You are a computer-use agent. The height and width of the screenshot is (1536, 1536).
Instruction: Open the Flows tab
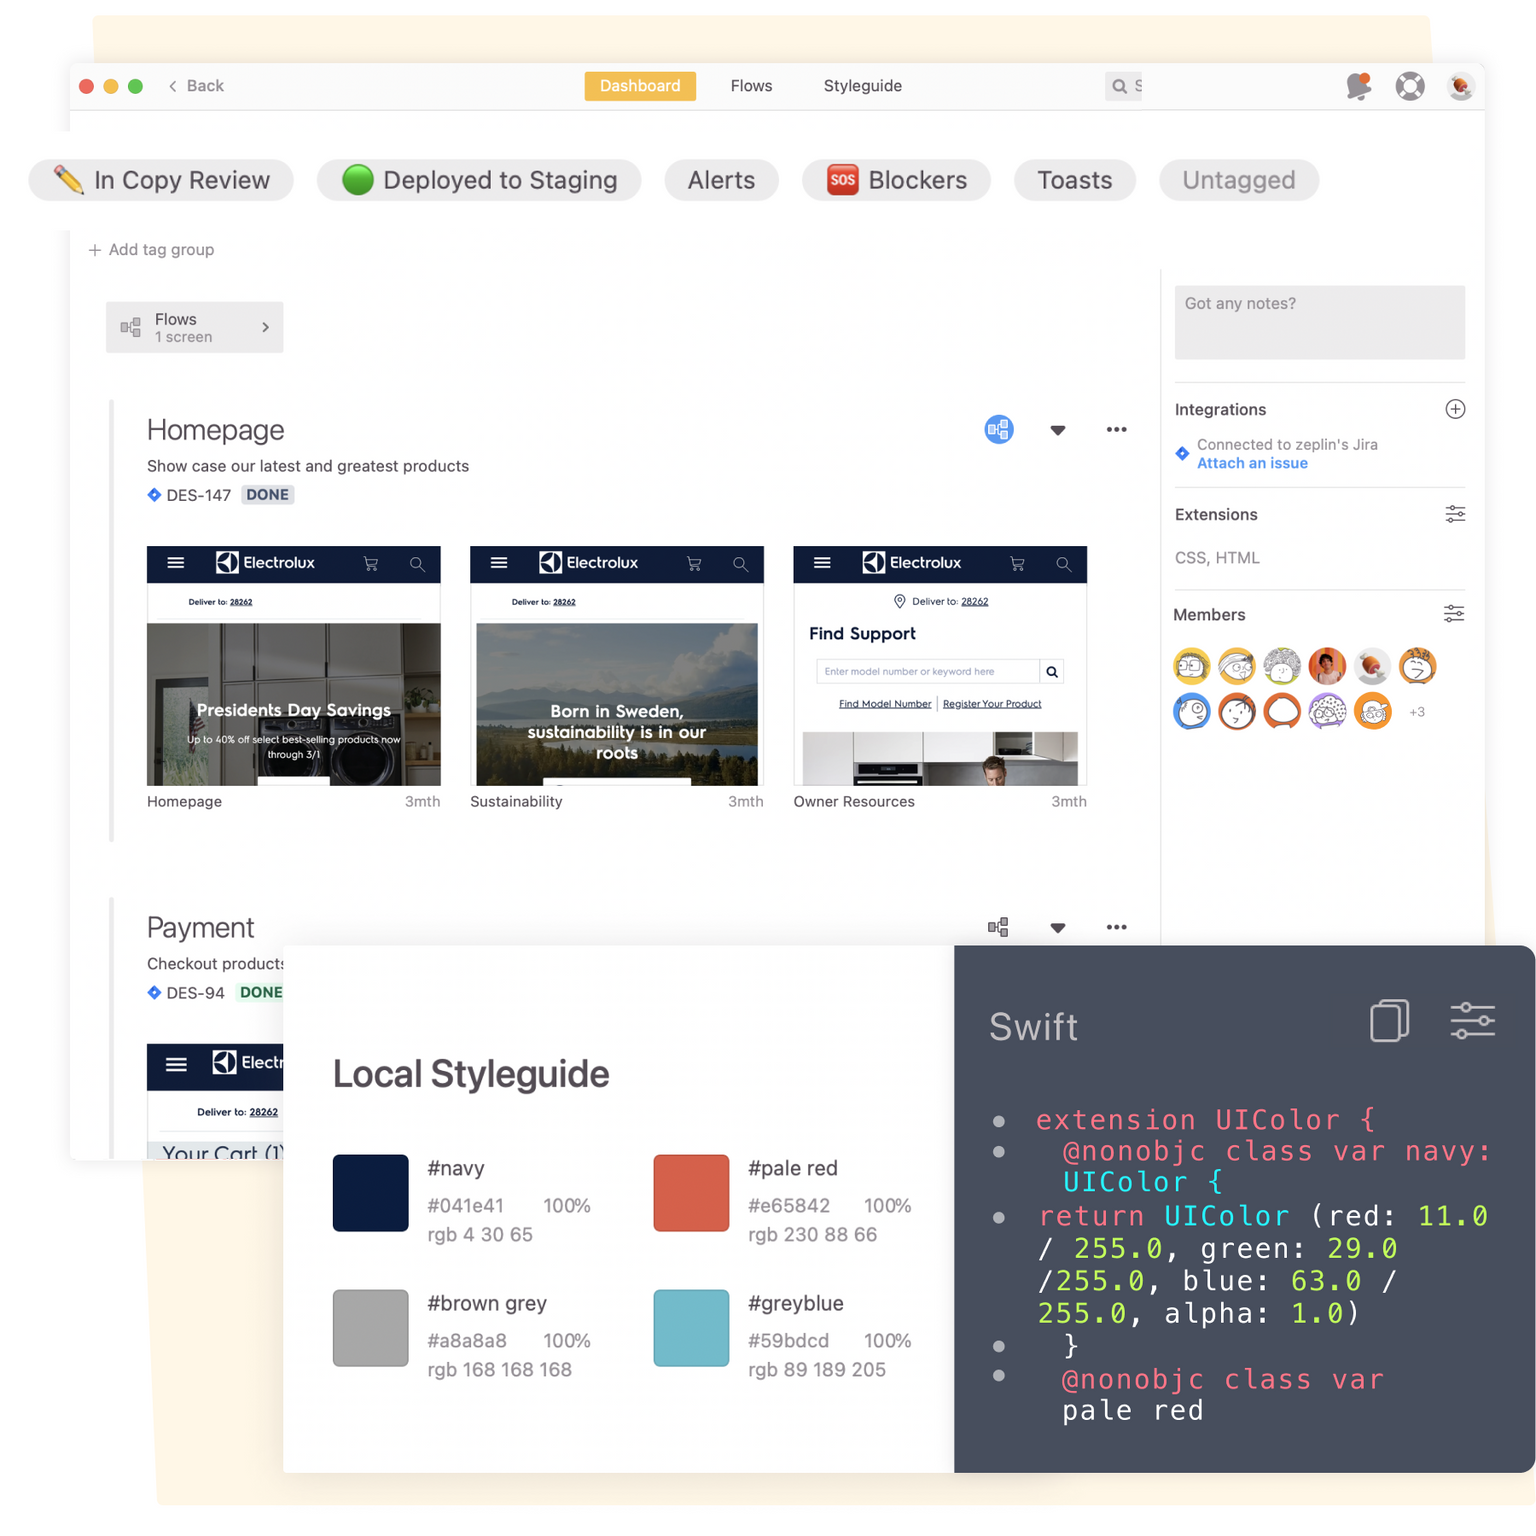pos(751,86)
